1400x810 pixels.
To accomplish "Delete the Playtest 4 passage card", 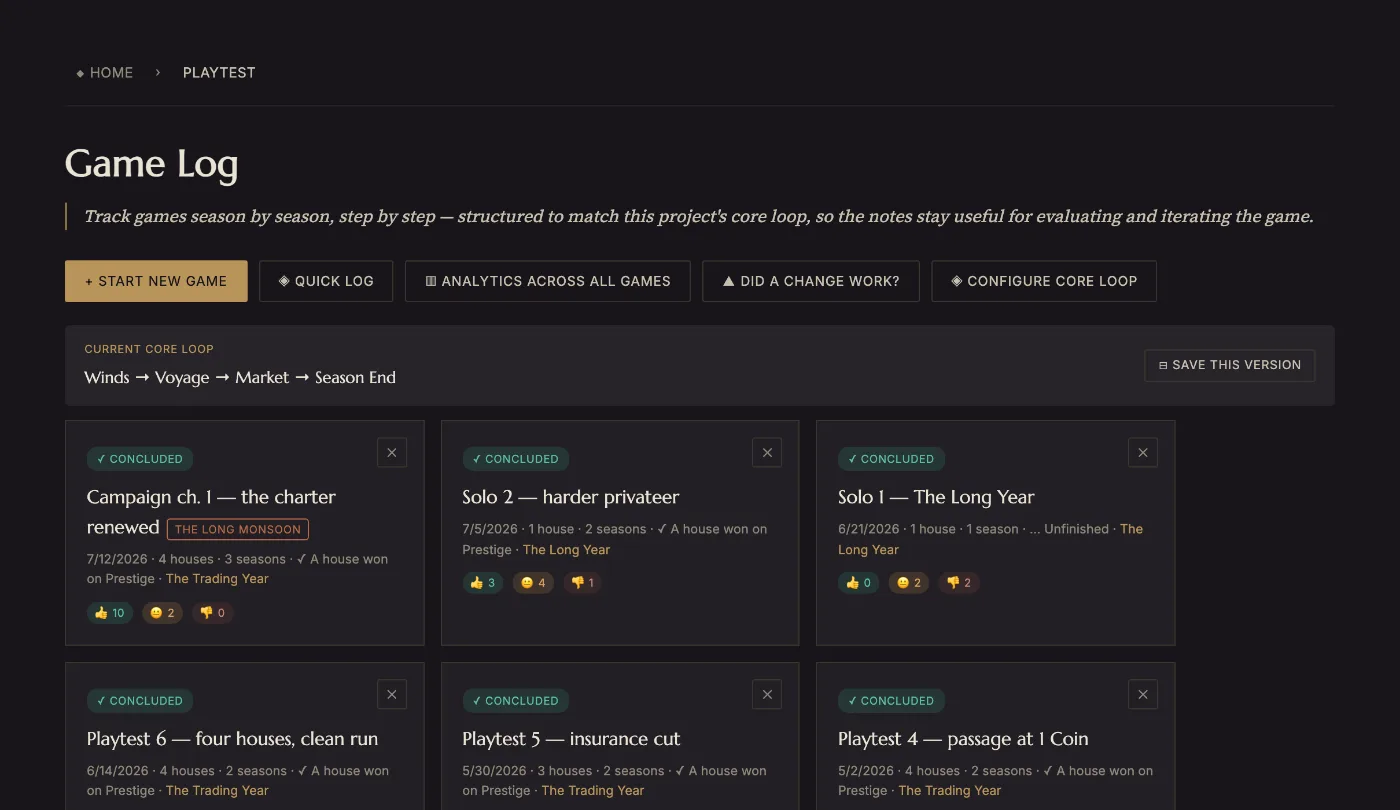I will tap(1143, 695).
